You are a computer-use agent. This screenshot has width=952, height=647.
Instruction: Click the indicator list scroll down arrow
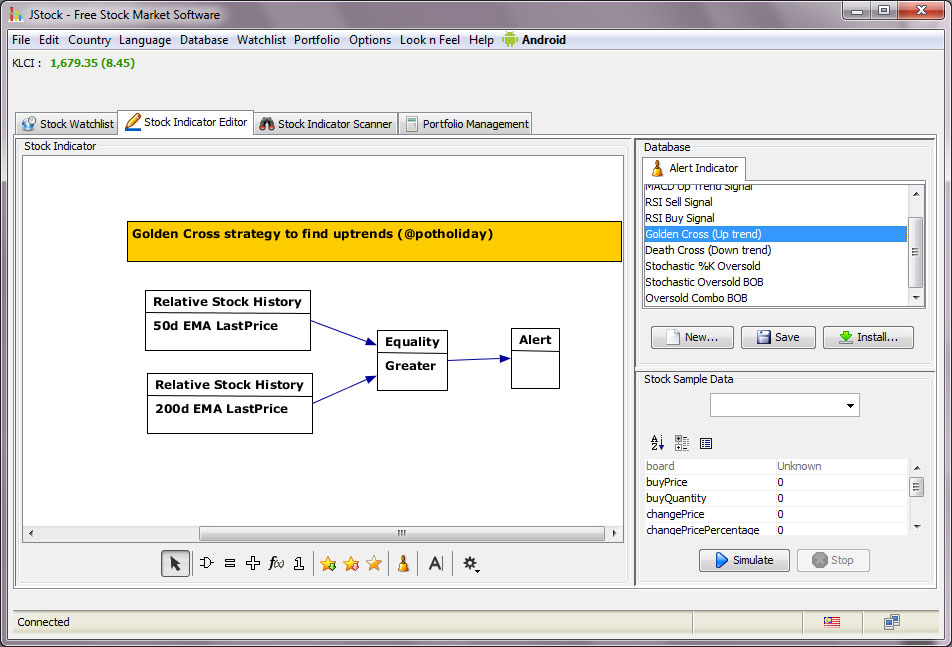pos(916,298)
